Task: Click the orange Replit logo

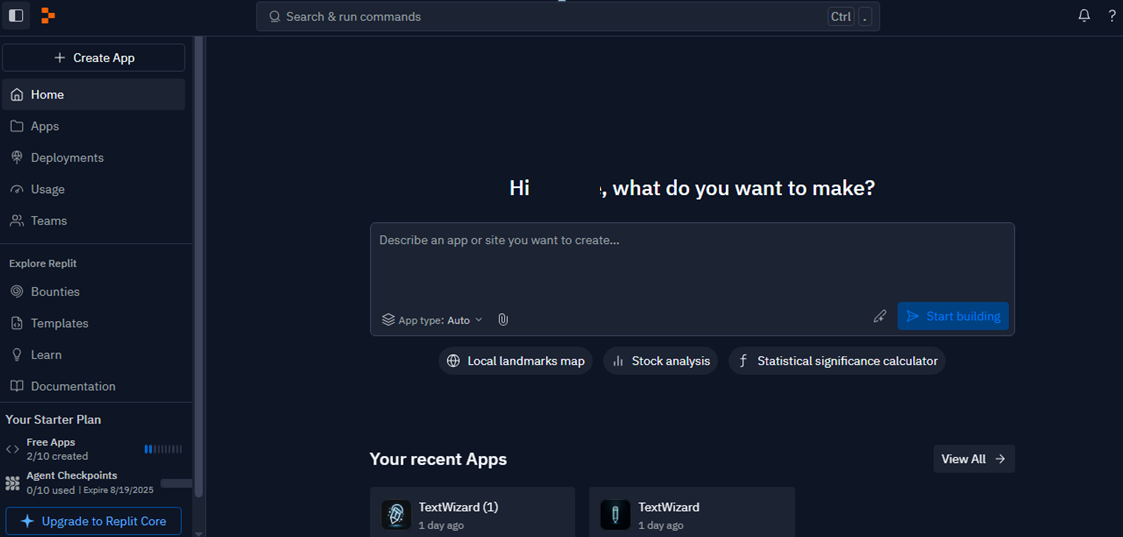Action: (48, 16)
